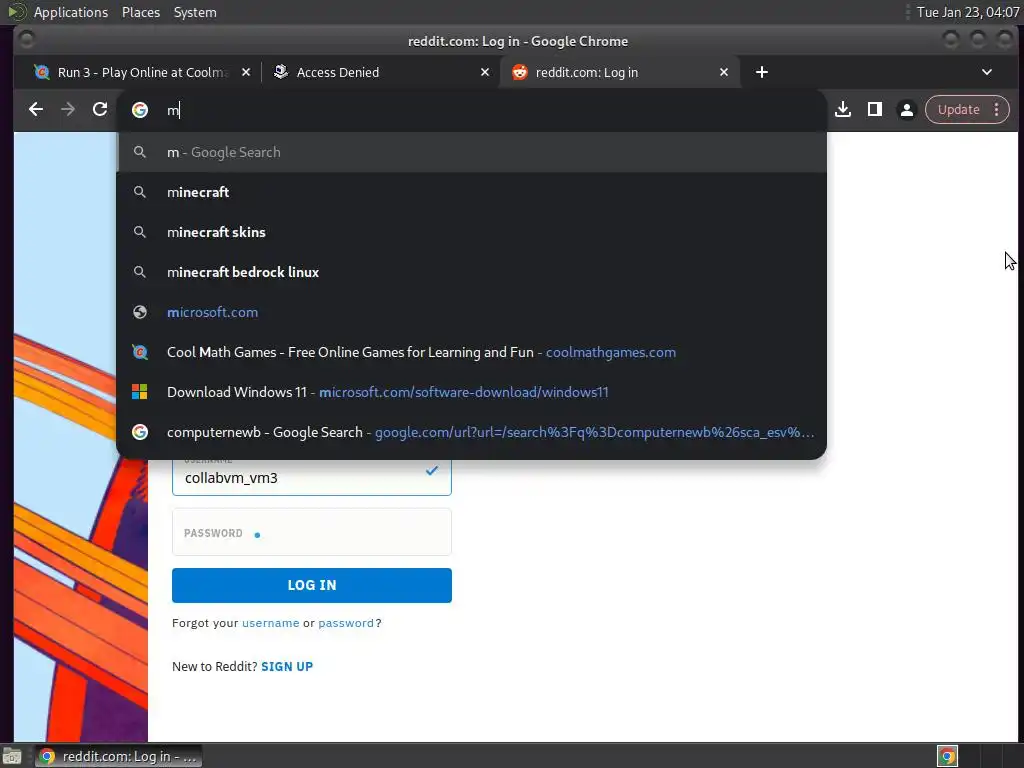This screenshot has height=768, width=1024.
Task: Click the Coolmath icon in suggestion list
Action: [140, 352]
